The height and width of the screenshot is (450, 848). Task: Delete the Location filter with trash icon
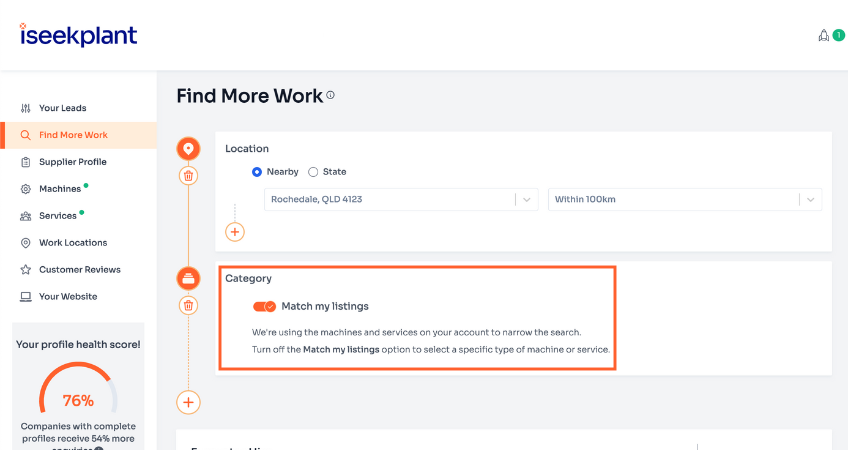188,176
